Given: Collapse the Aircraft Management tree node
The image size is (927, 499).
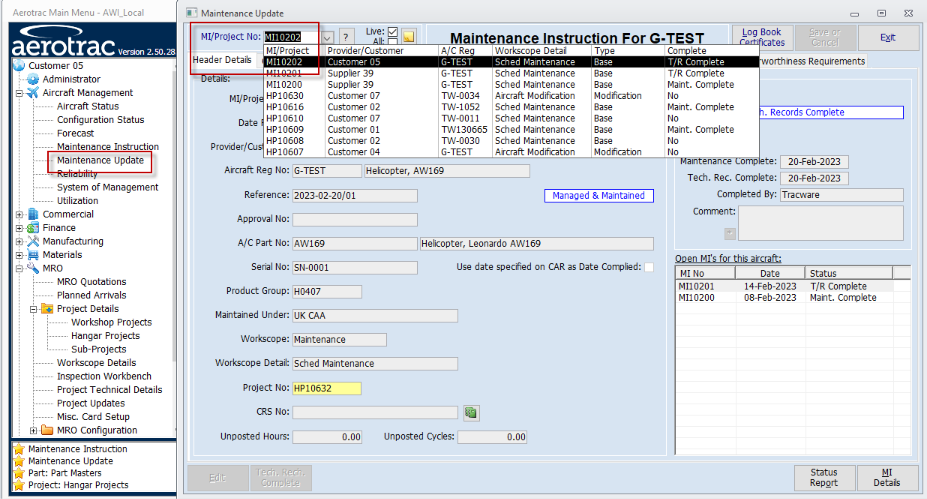Looking at the screenshot, I should 19,93.
